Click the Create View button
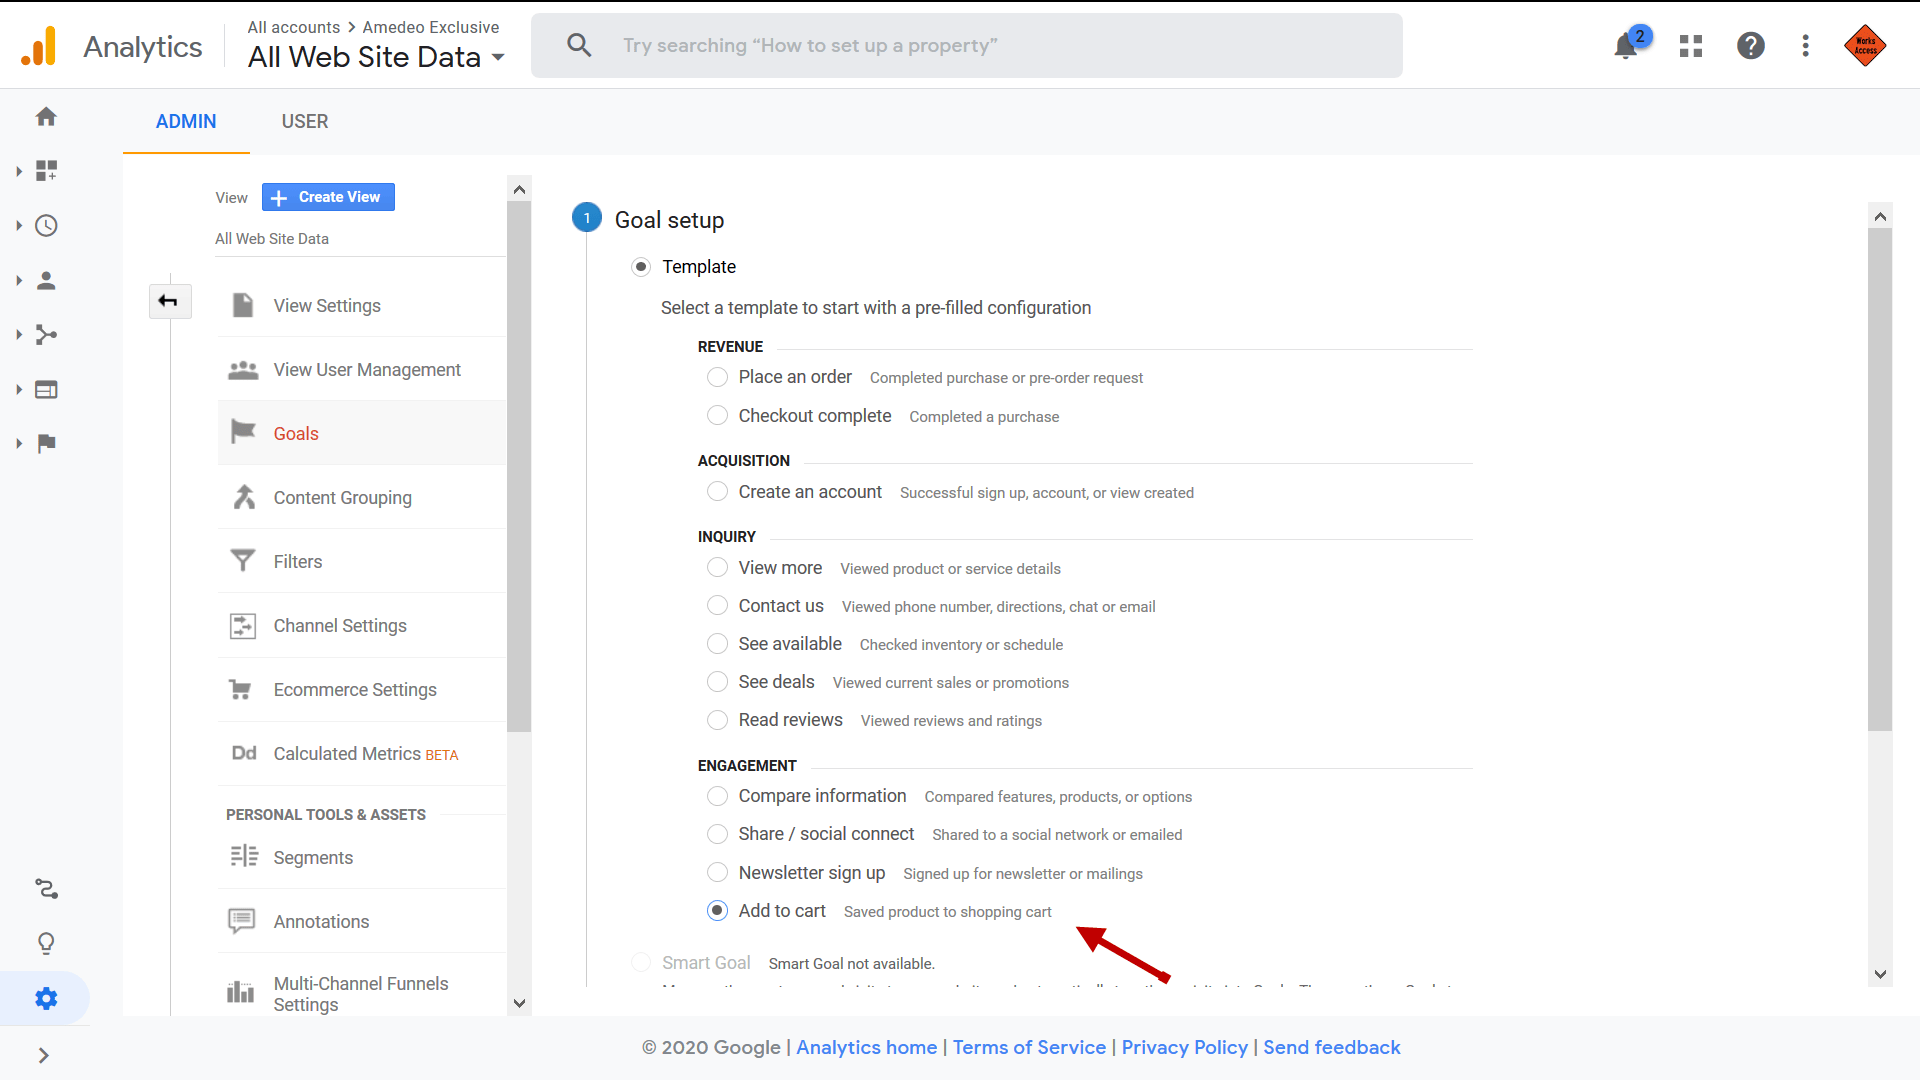 point(328,197)
